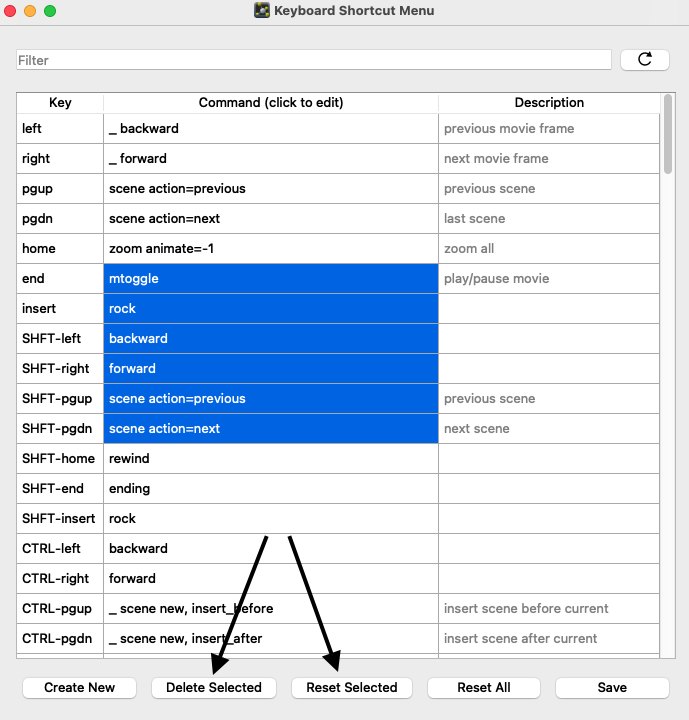Edit 'forward' command in CTRL-right row
Image resolution: width=689 pixels, height=720 pixels.
click(271, 579)
